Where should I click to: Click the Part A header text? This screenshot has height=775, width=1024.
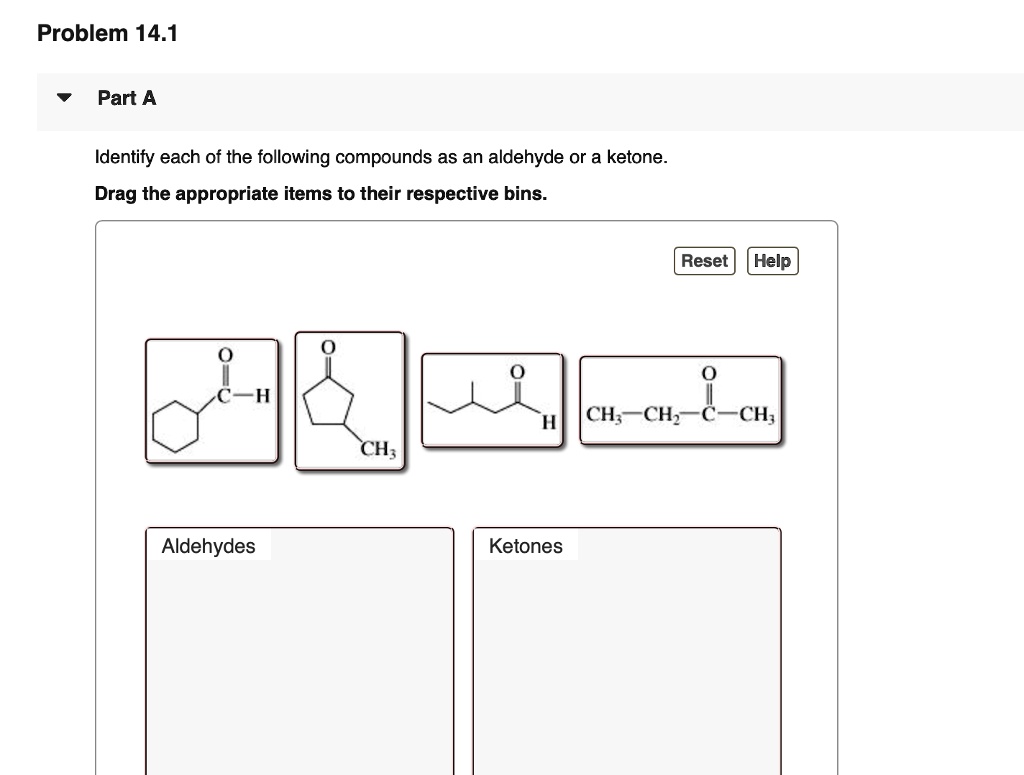(x=126, y=98)
